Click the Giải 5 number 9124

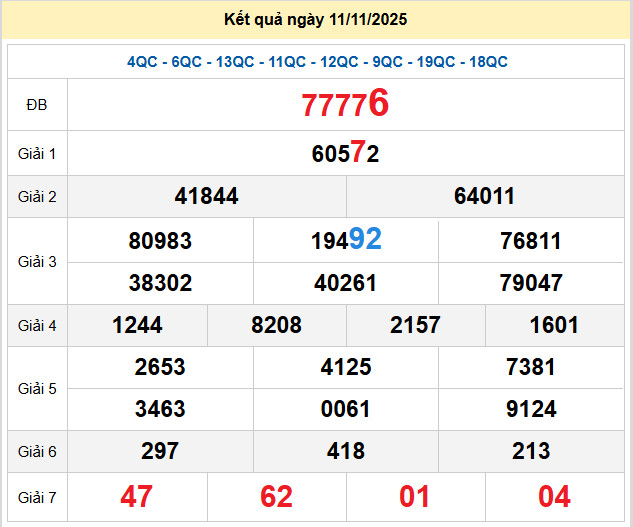530,409
